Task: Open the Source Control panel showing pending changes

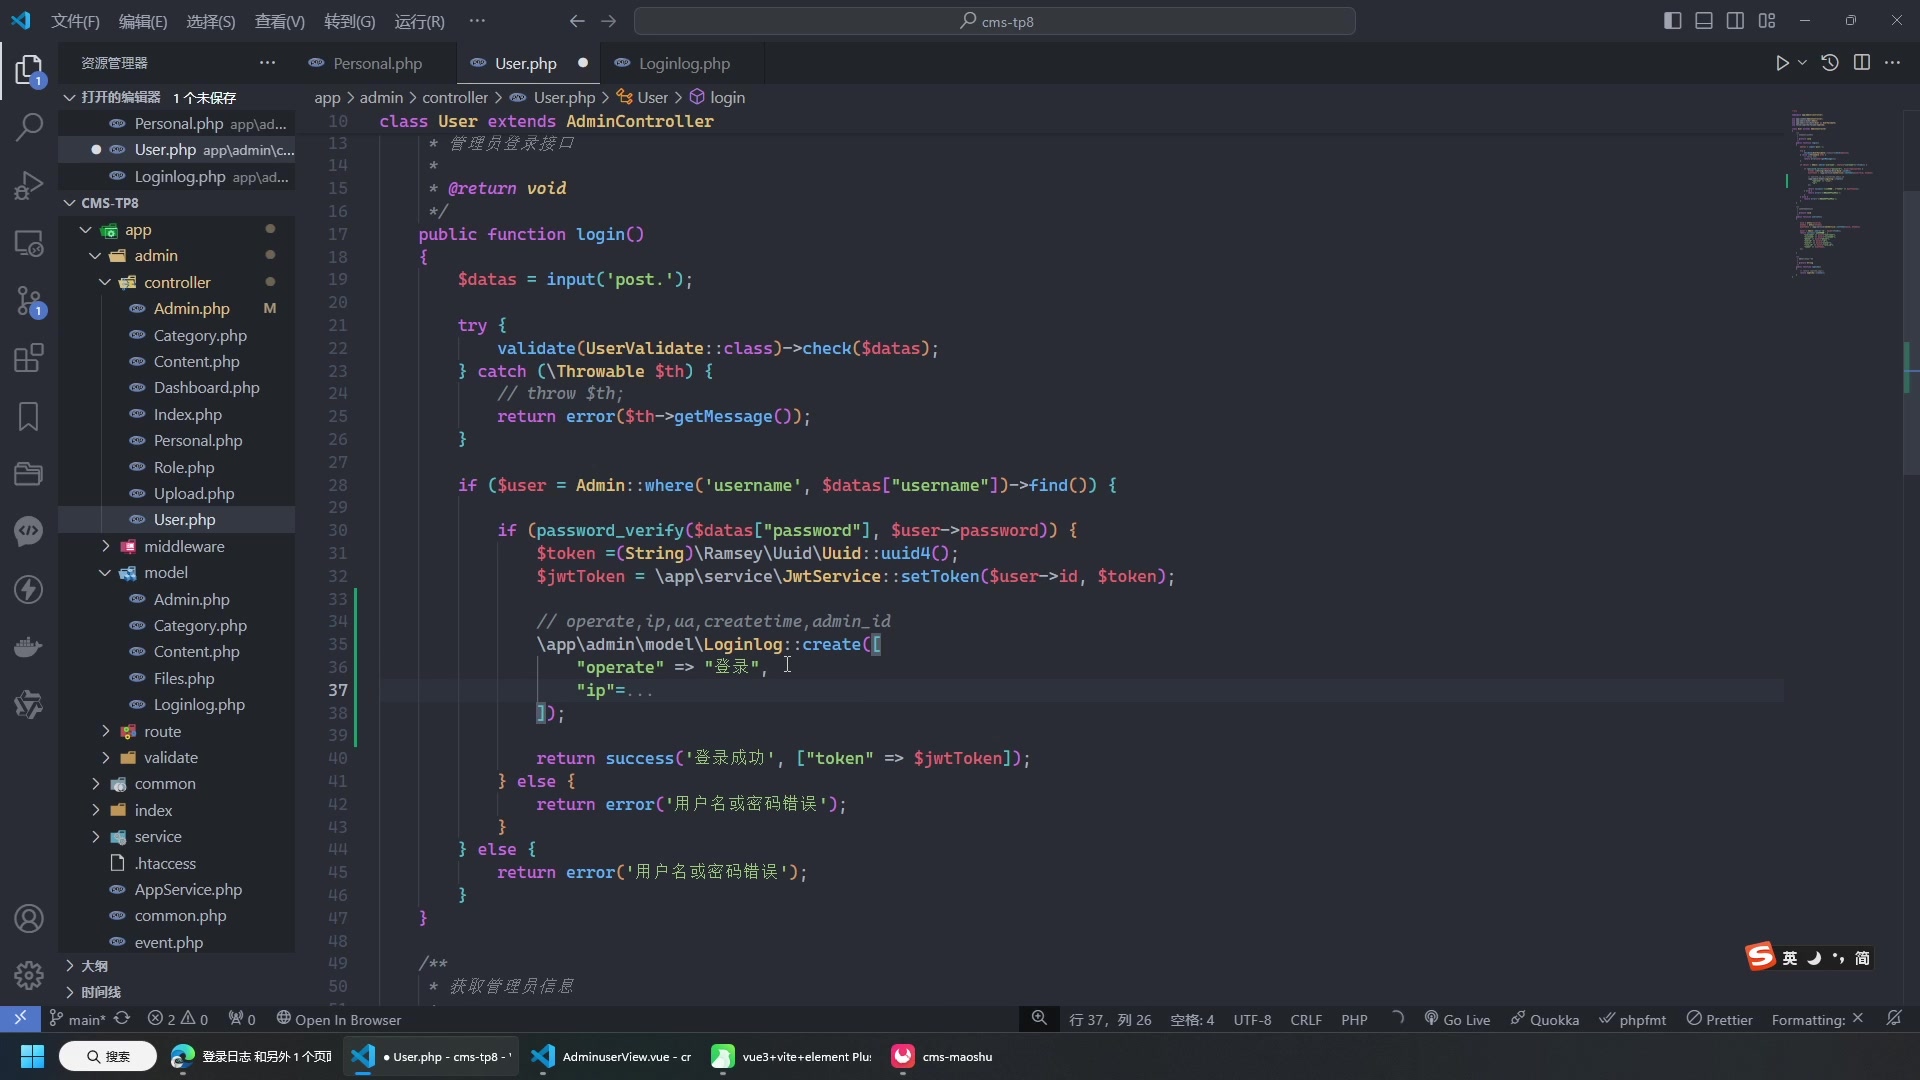Action: pyautogui.click(x=29, y=300)
